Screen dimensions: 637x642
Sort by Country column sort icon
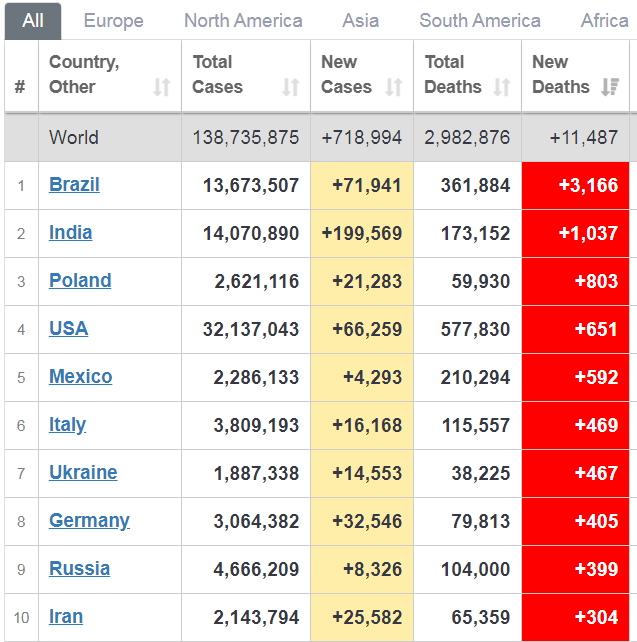coord(162,88)
